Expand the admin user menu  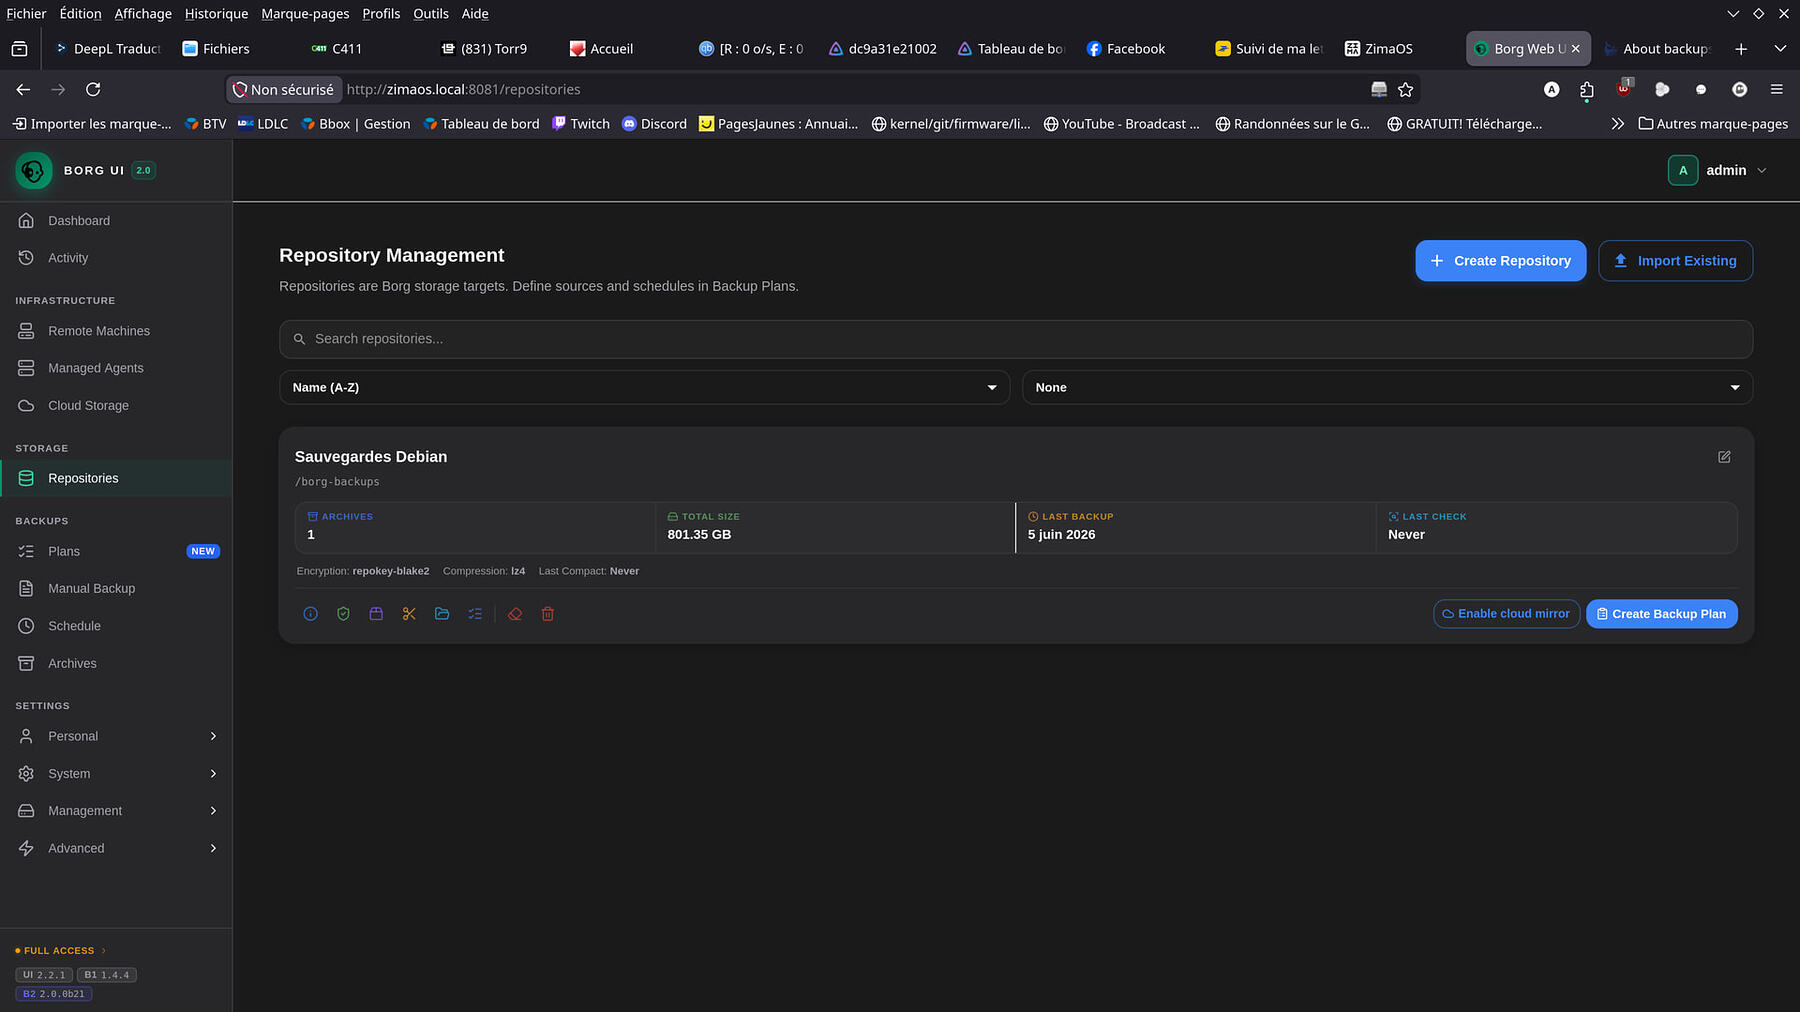(x=1718, y=171)
